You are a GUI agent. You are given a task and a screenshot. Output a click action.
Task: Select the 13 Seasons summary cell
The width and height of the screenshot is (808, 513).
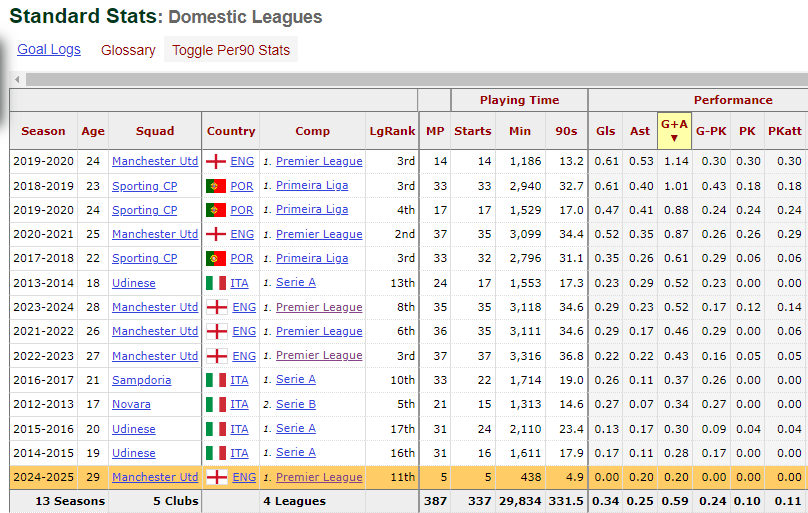coord(59,501)
